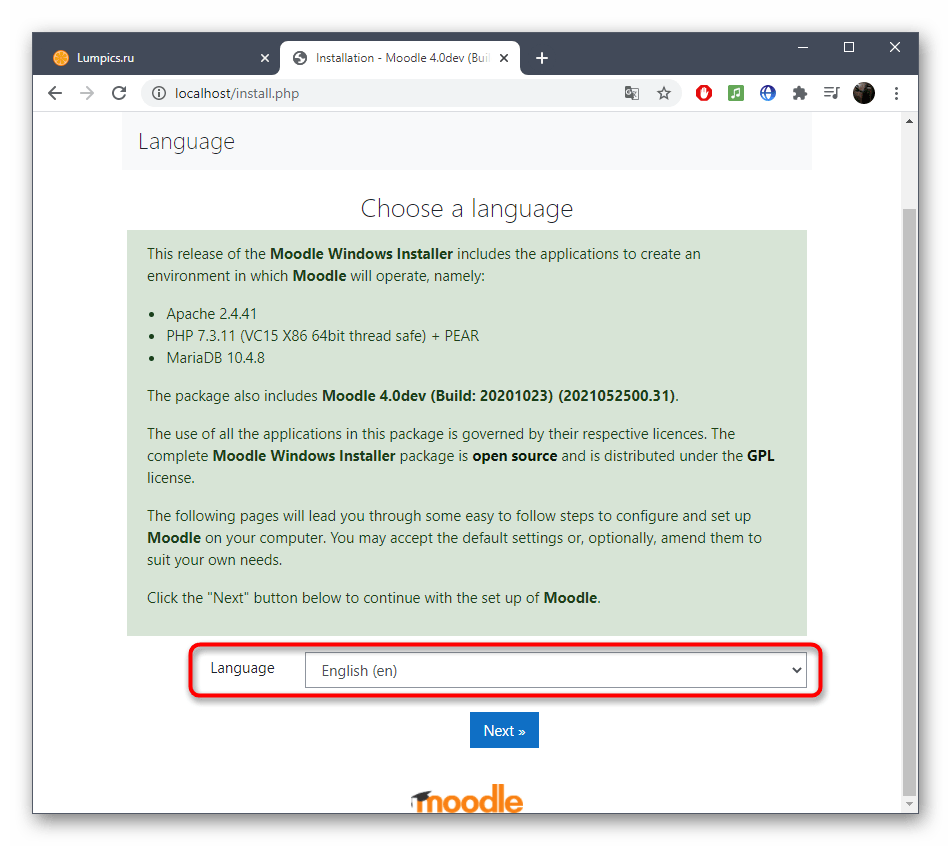
Task: Open the Chrome three-dot menu
Action: (x=896, y=93)
